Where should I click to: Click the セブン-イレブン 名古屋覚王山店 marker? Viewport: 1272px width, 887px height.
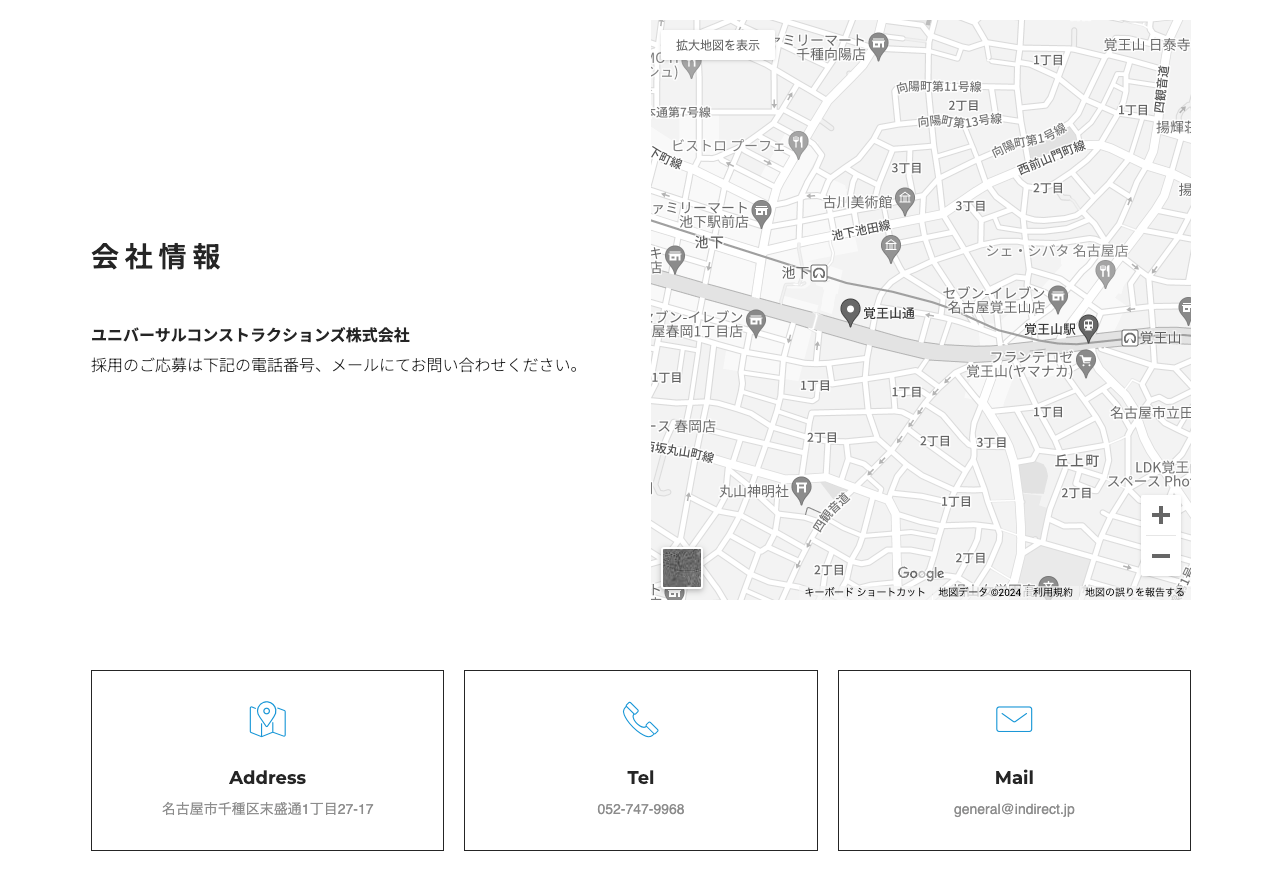1058,297
